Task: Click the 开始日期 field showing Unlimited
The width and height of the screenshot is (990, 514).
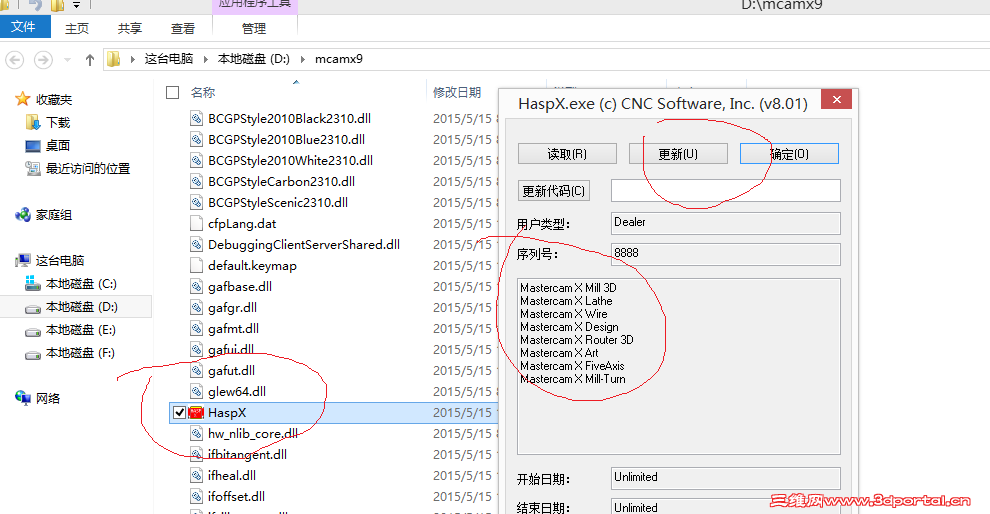Action: click(725, 478)
